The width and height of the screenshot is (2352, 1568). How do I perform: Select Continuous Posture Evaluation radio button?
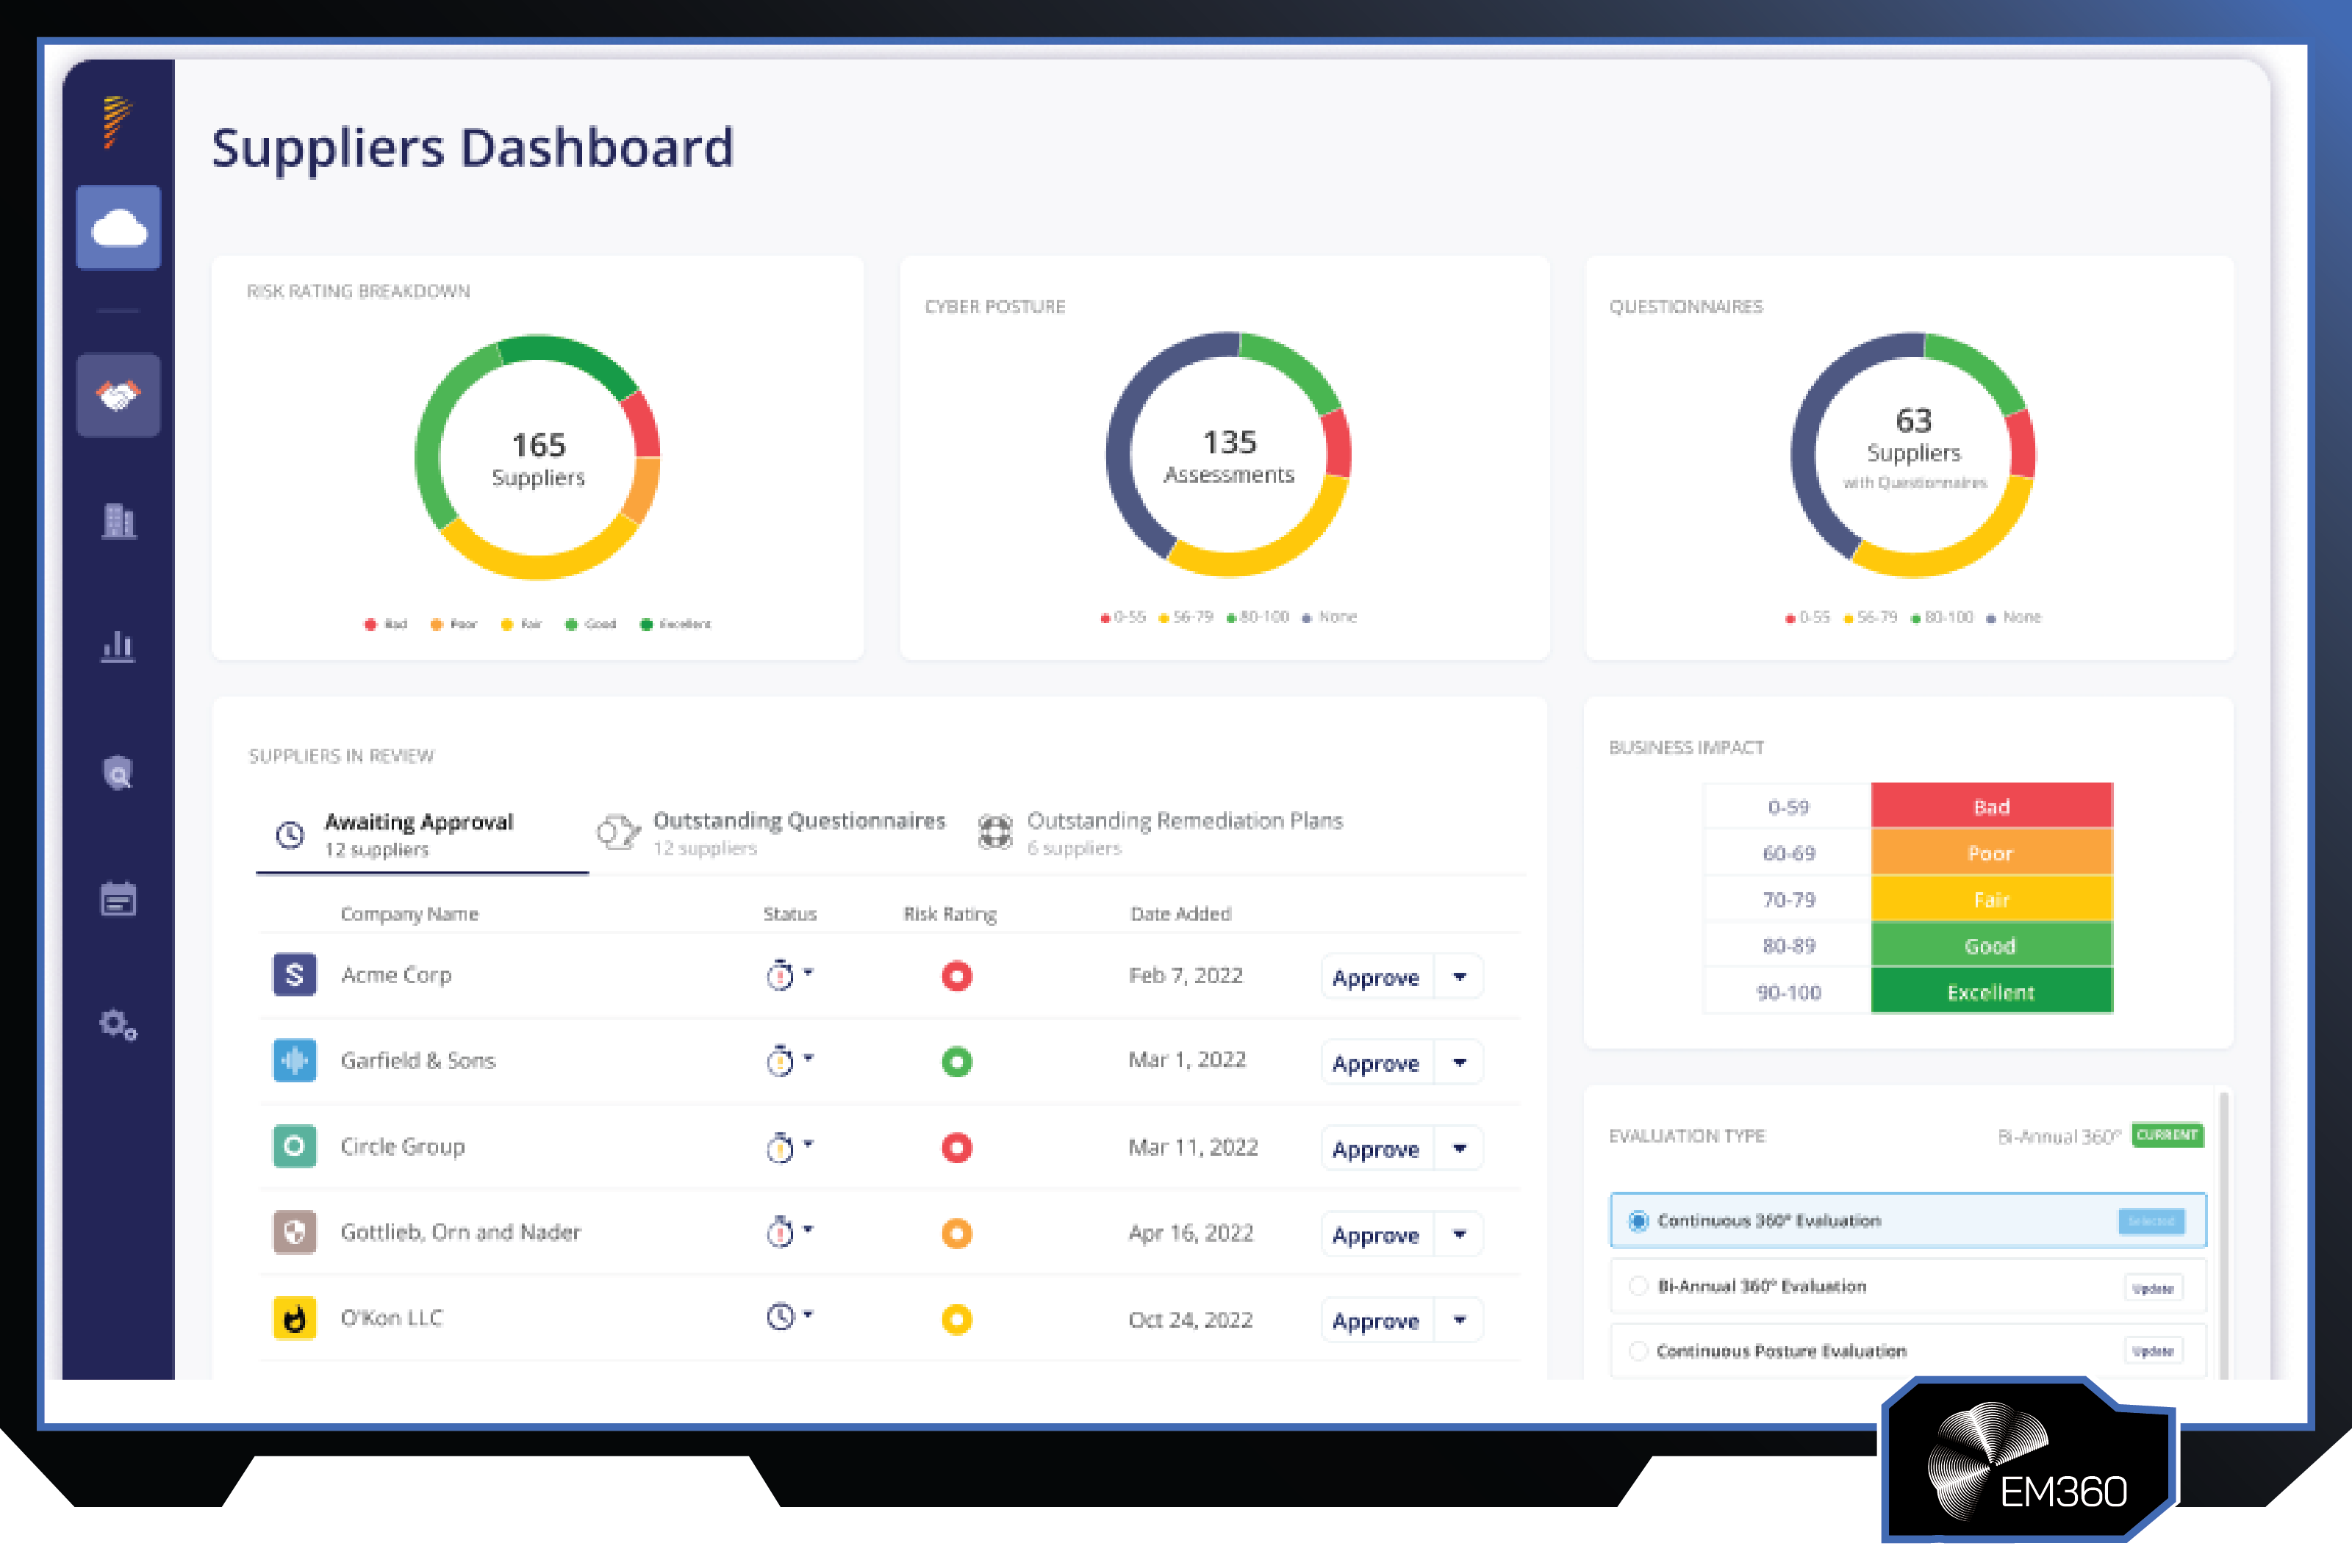click(1638, 1351)
